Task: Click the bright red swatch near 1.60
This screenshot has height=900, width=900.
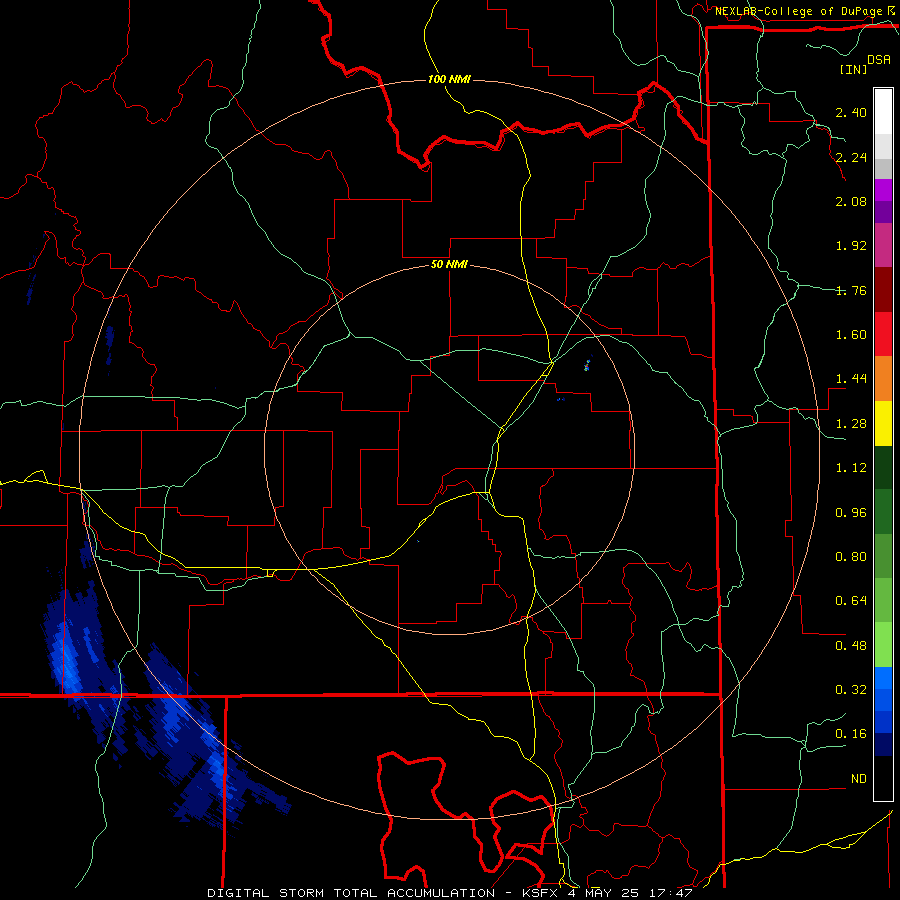Action: [883, 334]
